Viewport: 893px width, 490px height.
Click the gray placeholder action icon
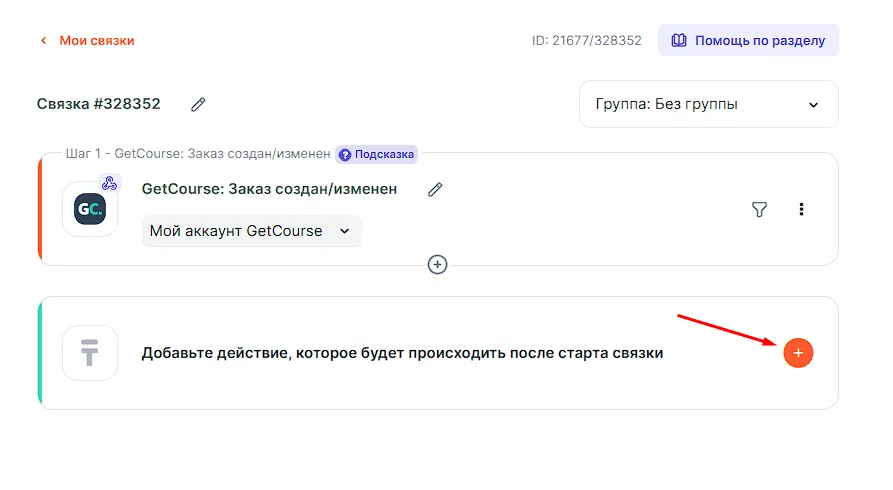point(90,353)
